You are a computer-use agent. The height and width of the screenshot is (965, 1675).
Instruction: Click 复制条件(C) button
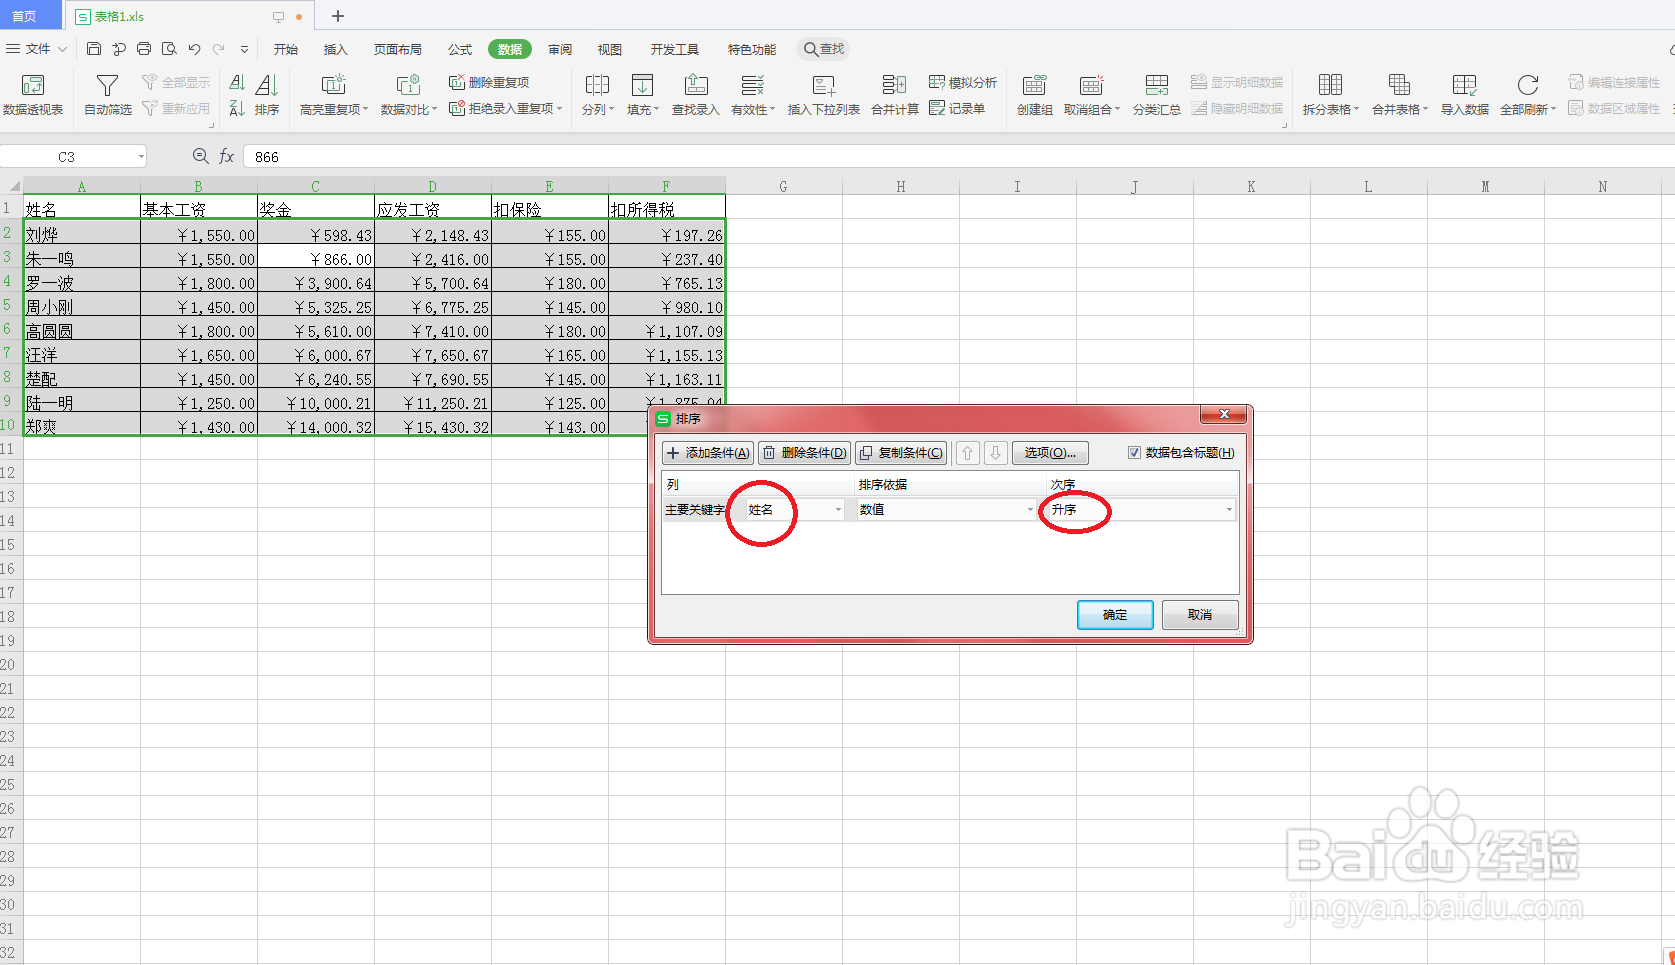tap(901, 453)
